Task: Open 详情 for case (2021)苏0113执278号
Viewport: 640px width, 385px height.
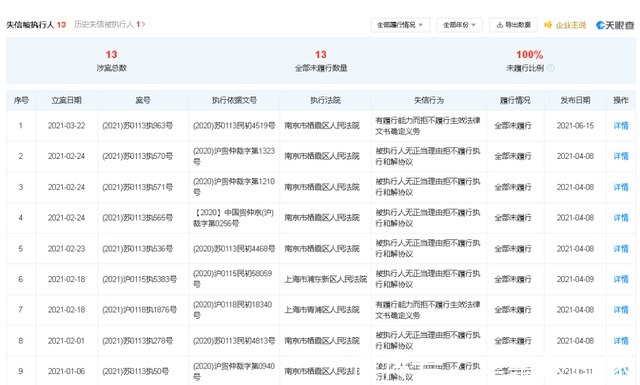Action: pos(621,341)
